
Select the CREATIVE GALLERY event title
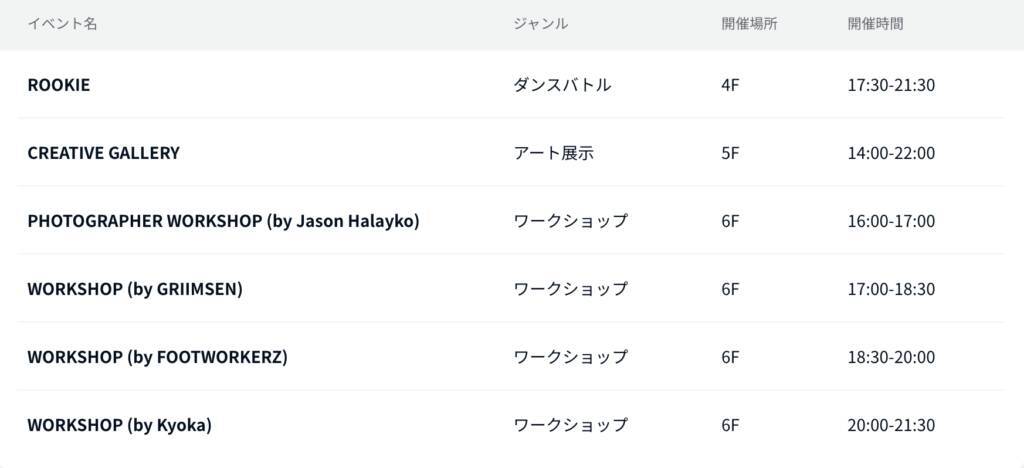(x=104, y=153)
